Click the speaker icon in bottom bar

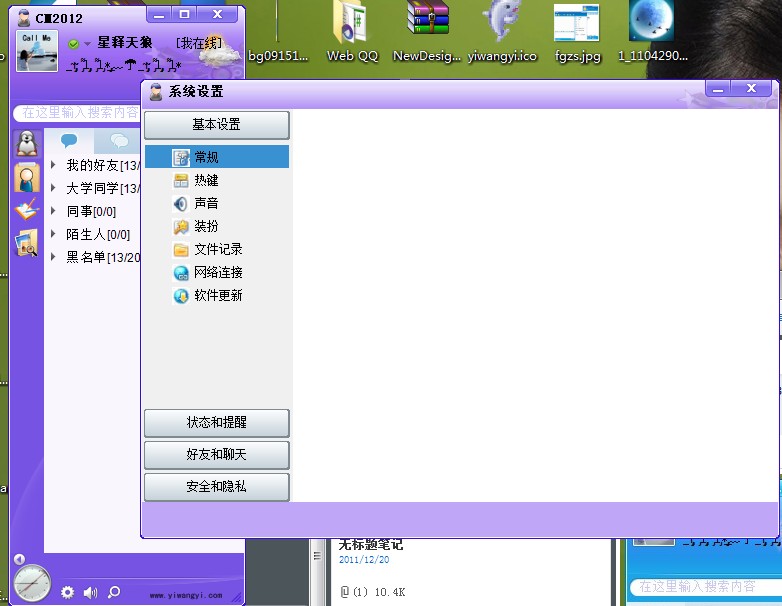tap(91, 592)
